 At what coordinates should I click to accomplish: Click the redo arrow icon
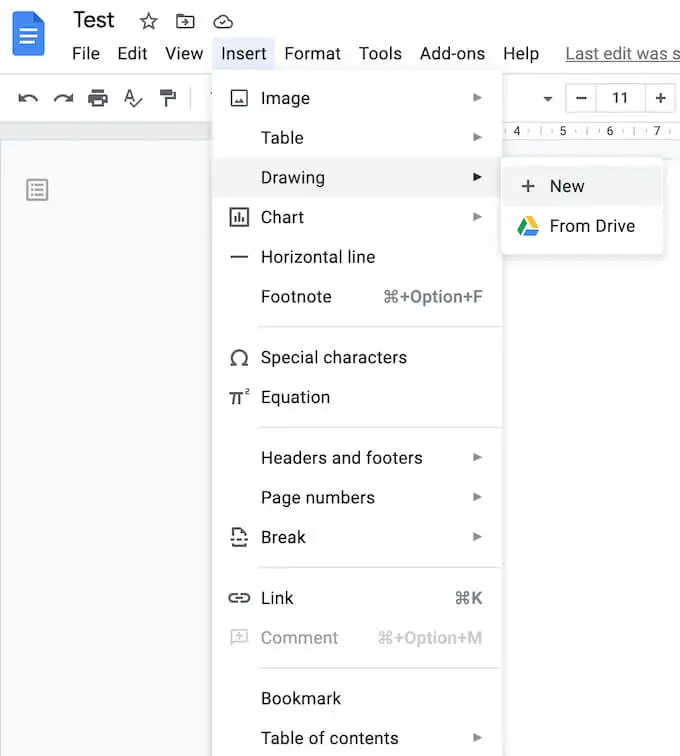tap(63, 98)
